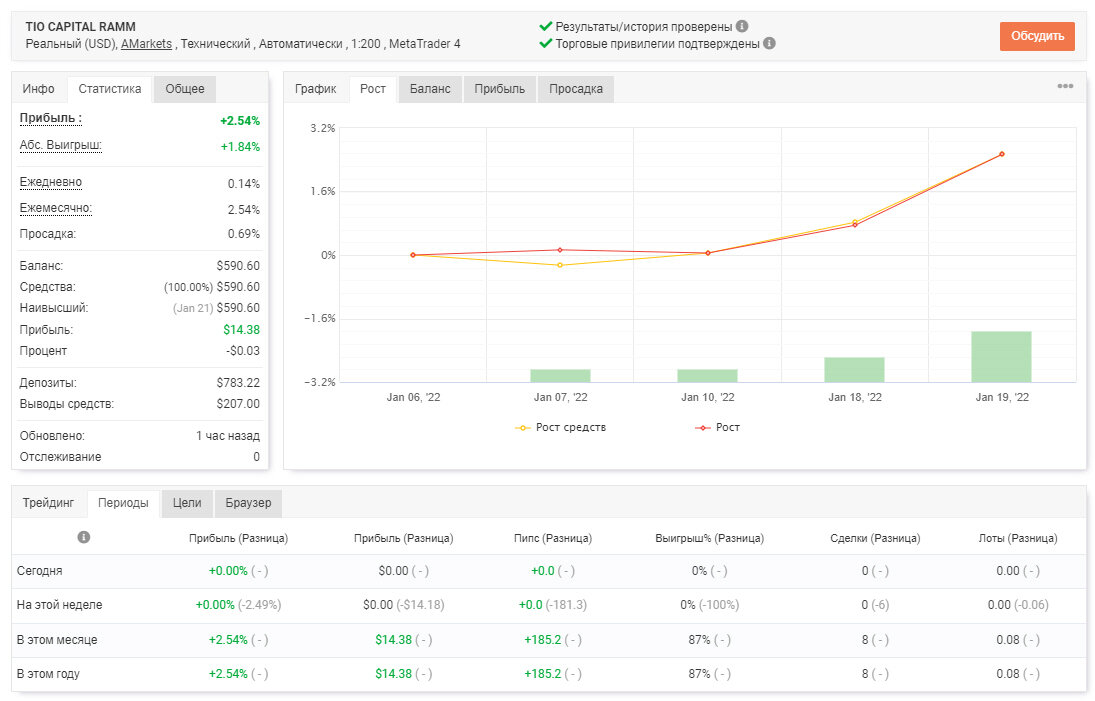Click the Jan 19 data point on Рост line

[1001, 154]
